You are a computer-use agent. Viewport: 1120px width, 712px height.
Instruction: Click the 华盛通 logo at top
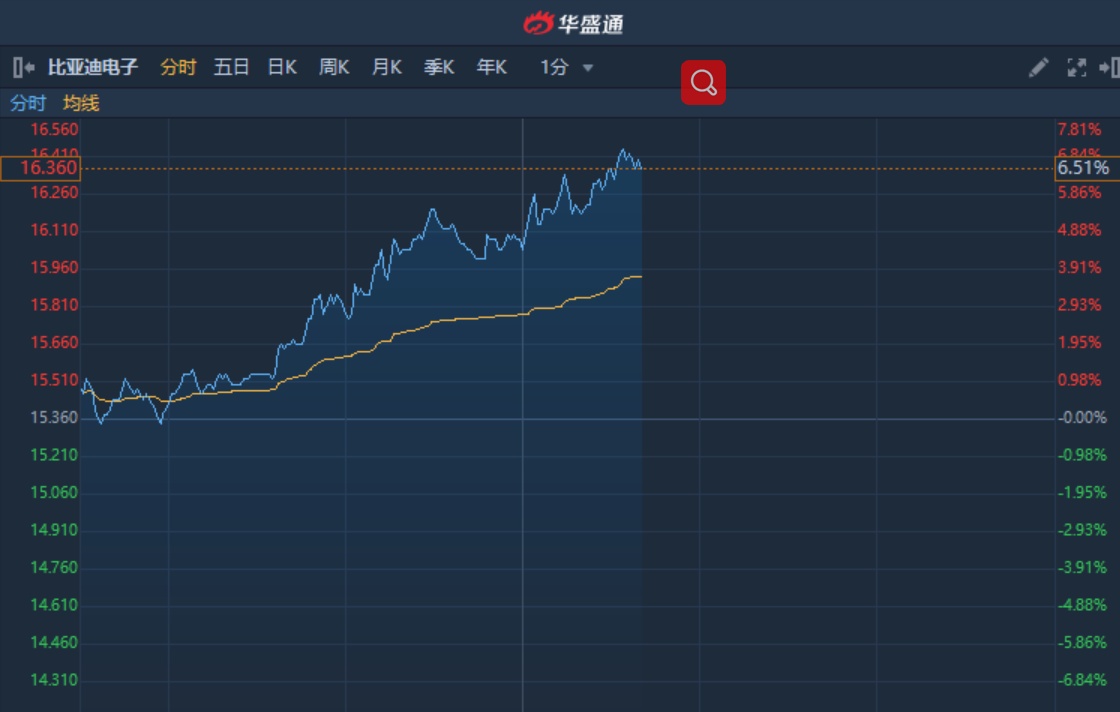point(573,23)
